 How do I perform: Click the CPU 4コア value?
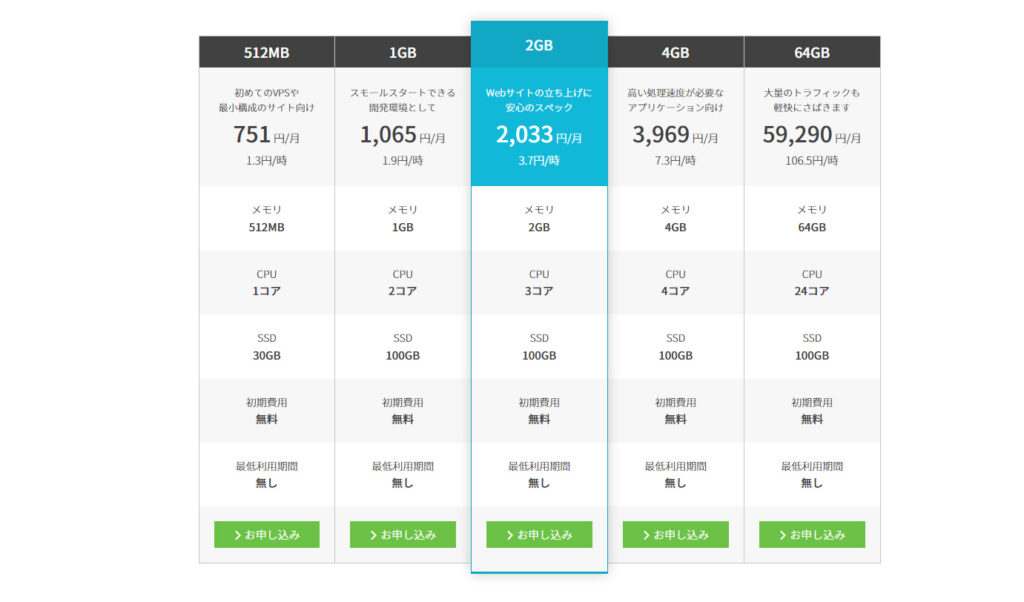(x=675, y=291)
